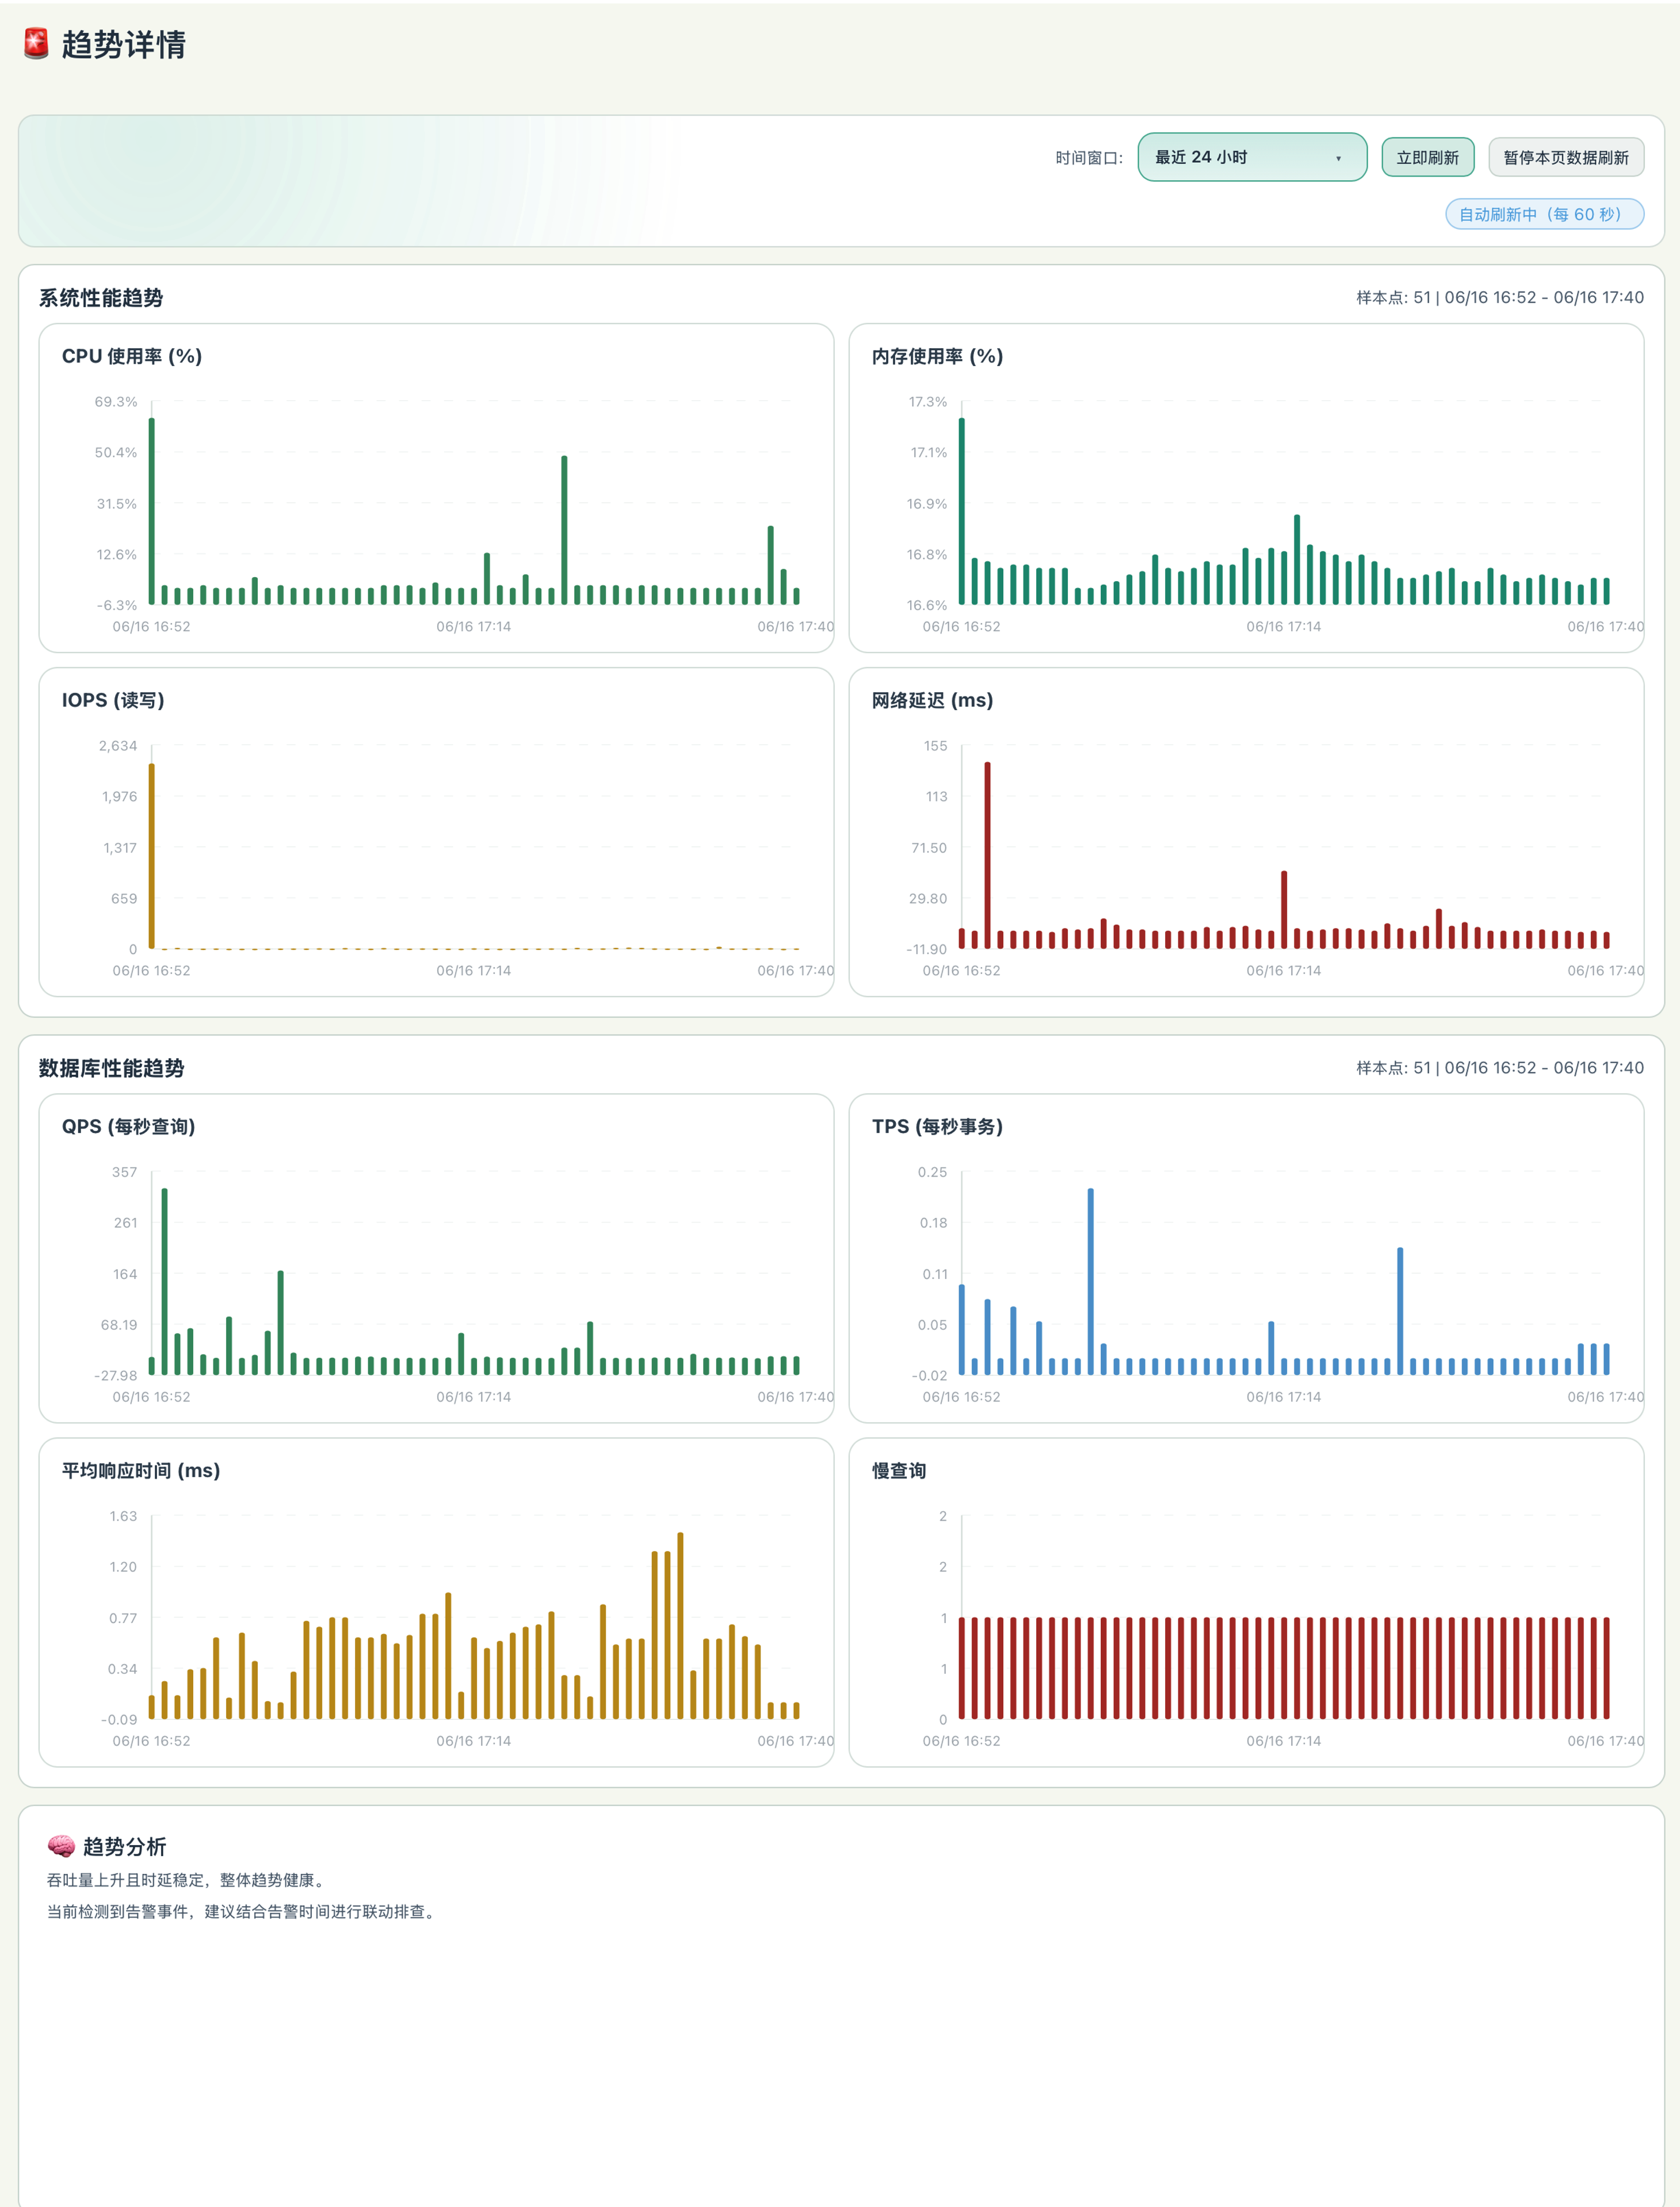Click the 系统性能趋势 section heading
The image size is (1680, 2207).
(101, 298)
